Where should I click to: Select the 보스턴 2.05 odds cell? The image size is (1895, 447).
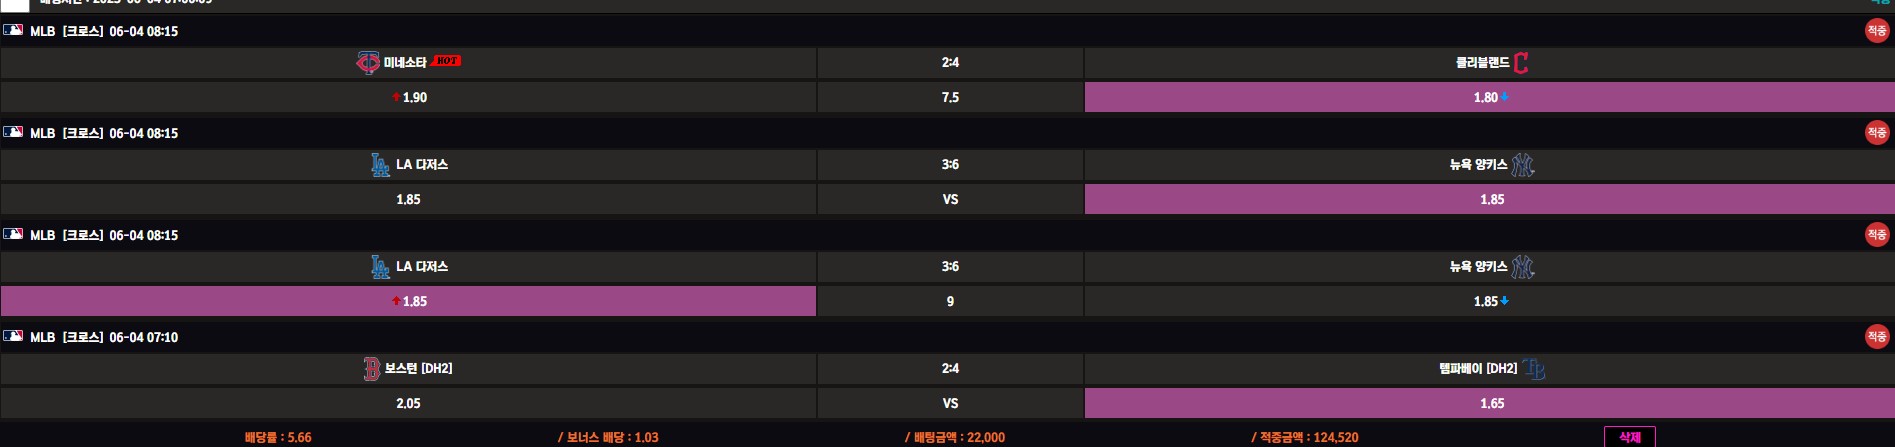point(408,403)
